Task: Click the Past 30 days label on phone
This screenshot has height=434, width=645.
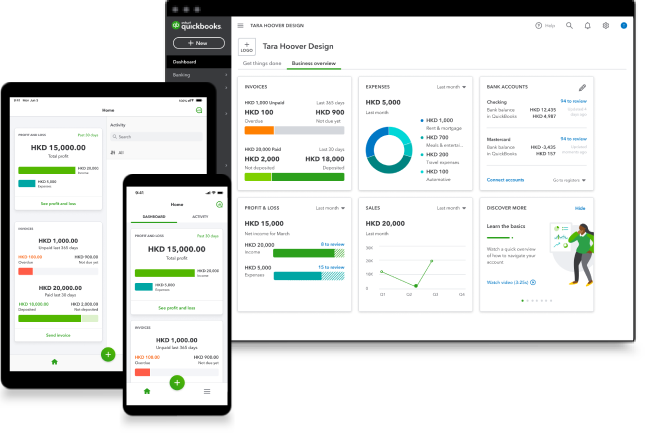Action: pyautogui.click(x=208, y=236)
